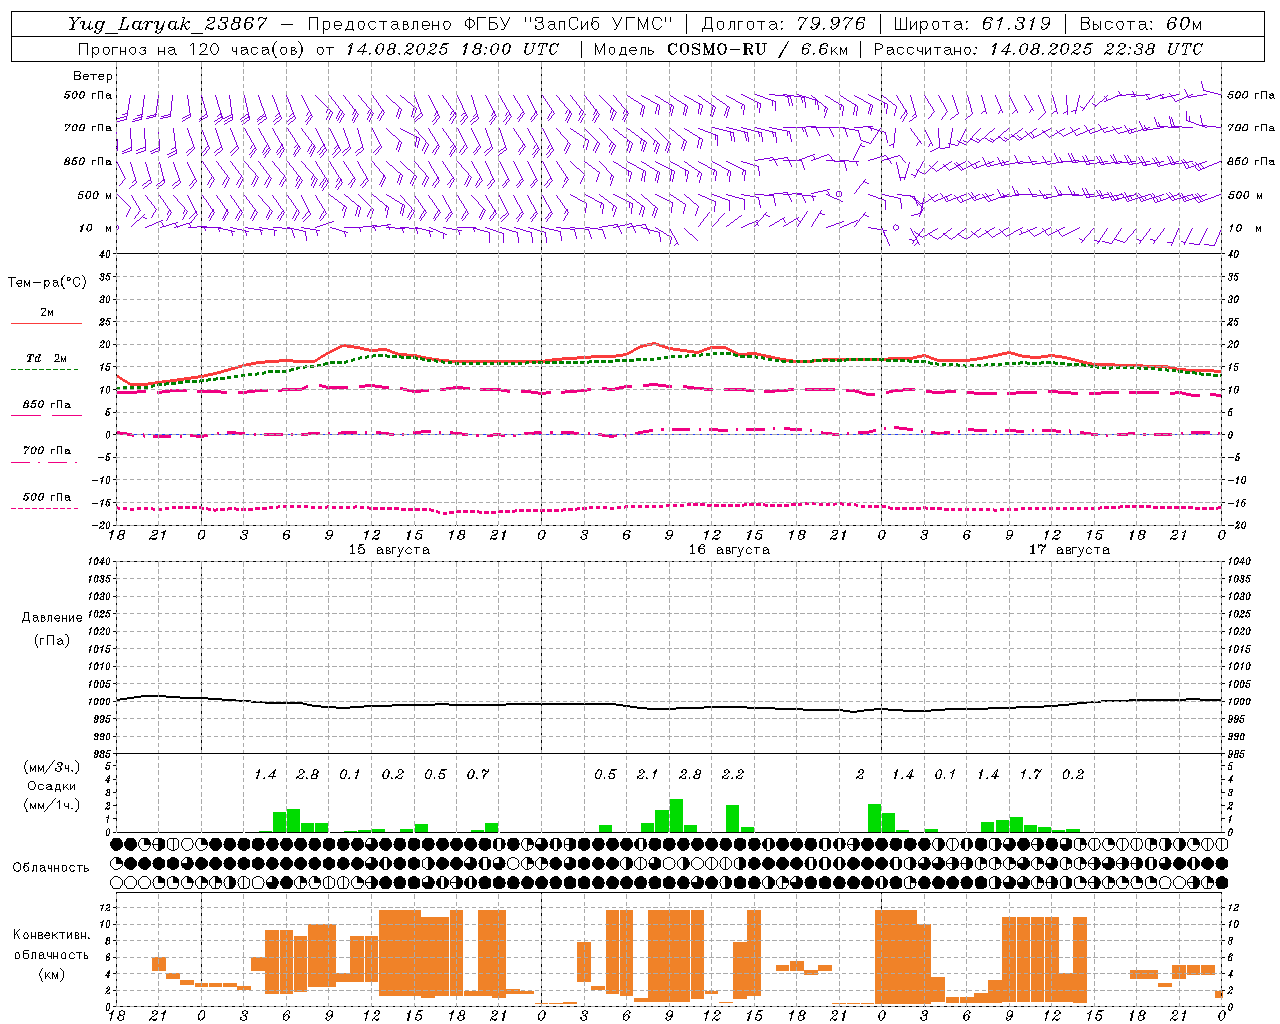Click the Широта: 61.319 value
Image resolution: width=1280 pixels, height=1024 pixels.
click(x=972, y=24)
